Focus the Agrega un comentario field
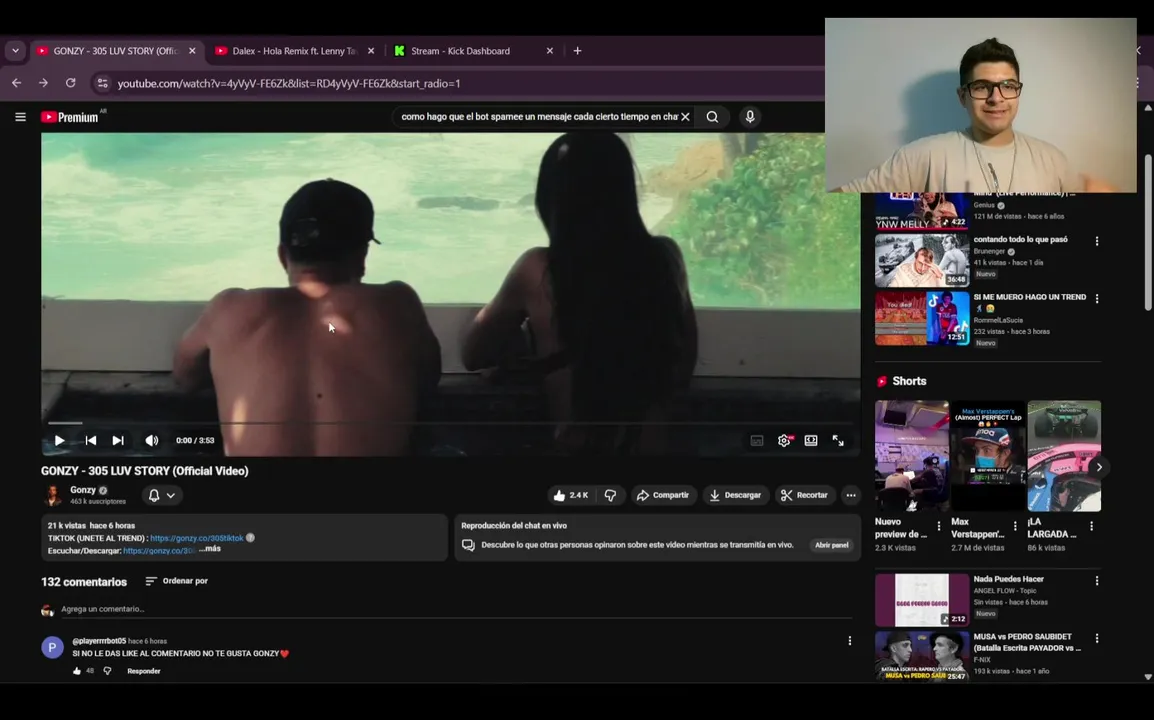Viewport: 1154px width, 720px height. pos(456,610)
